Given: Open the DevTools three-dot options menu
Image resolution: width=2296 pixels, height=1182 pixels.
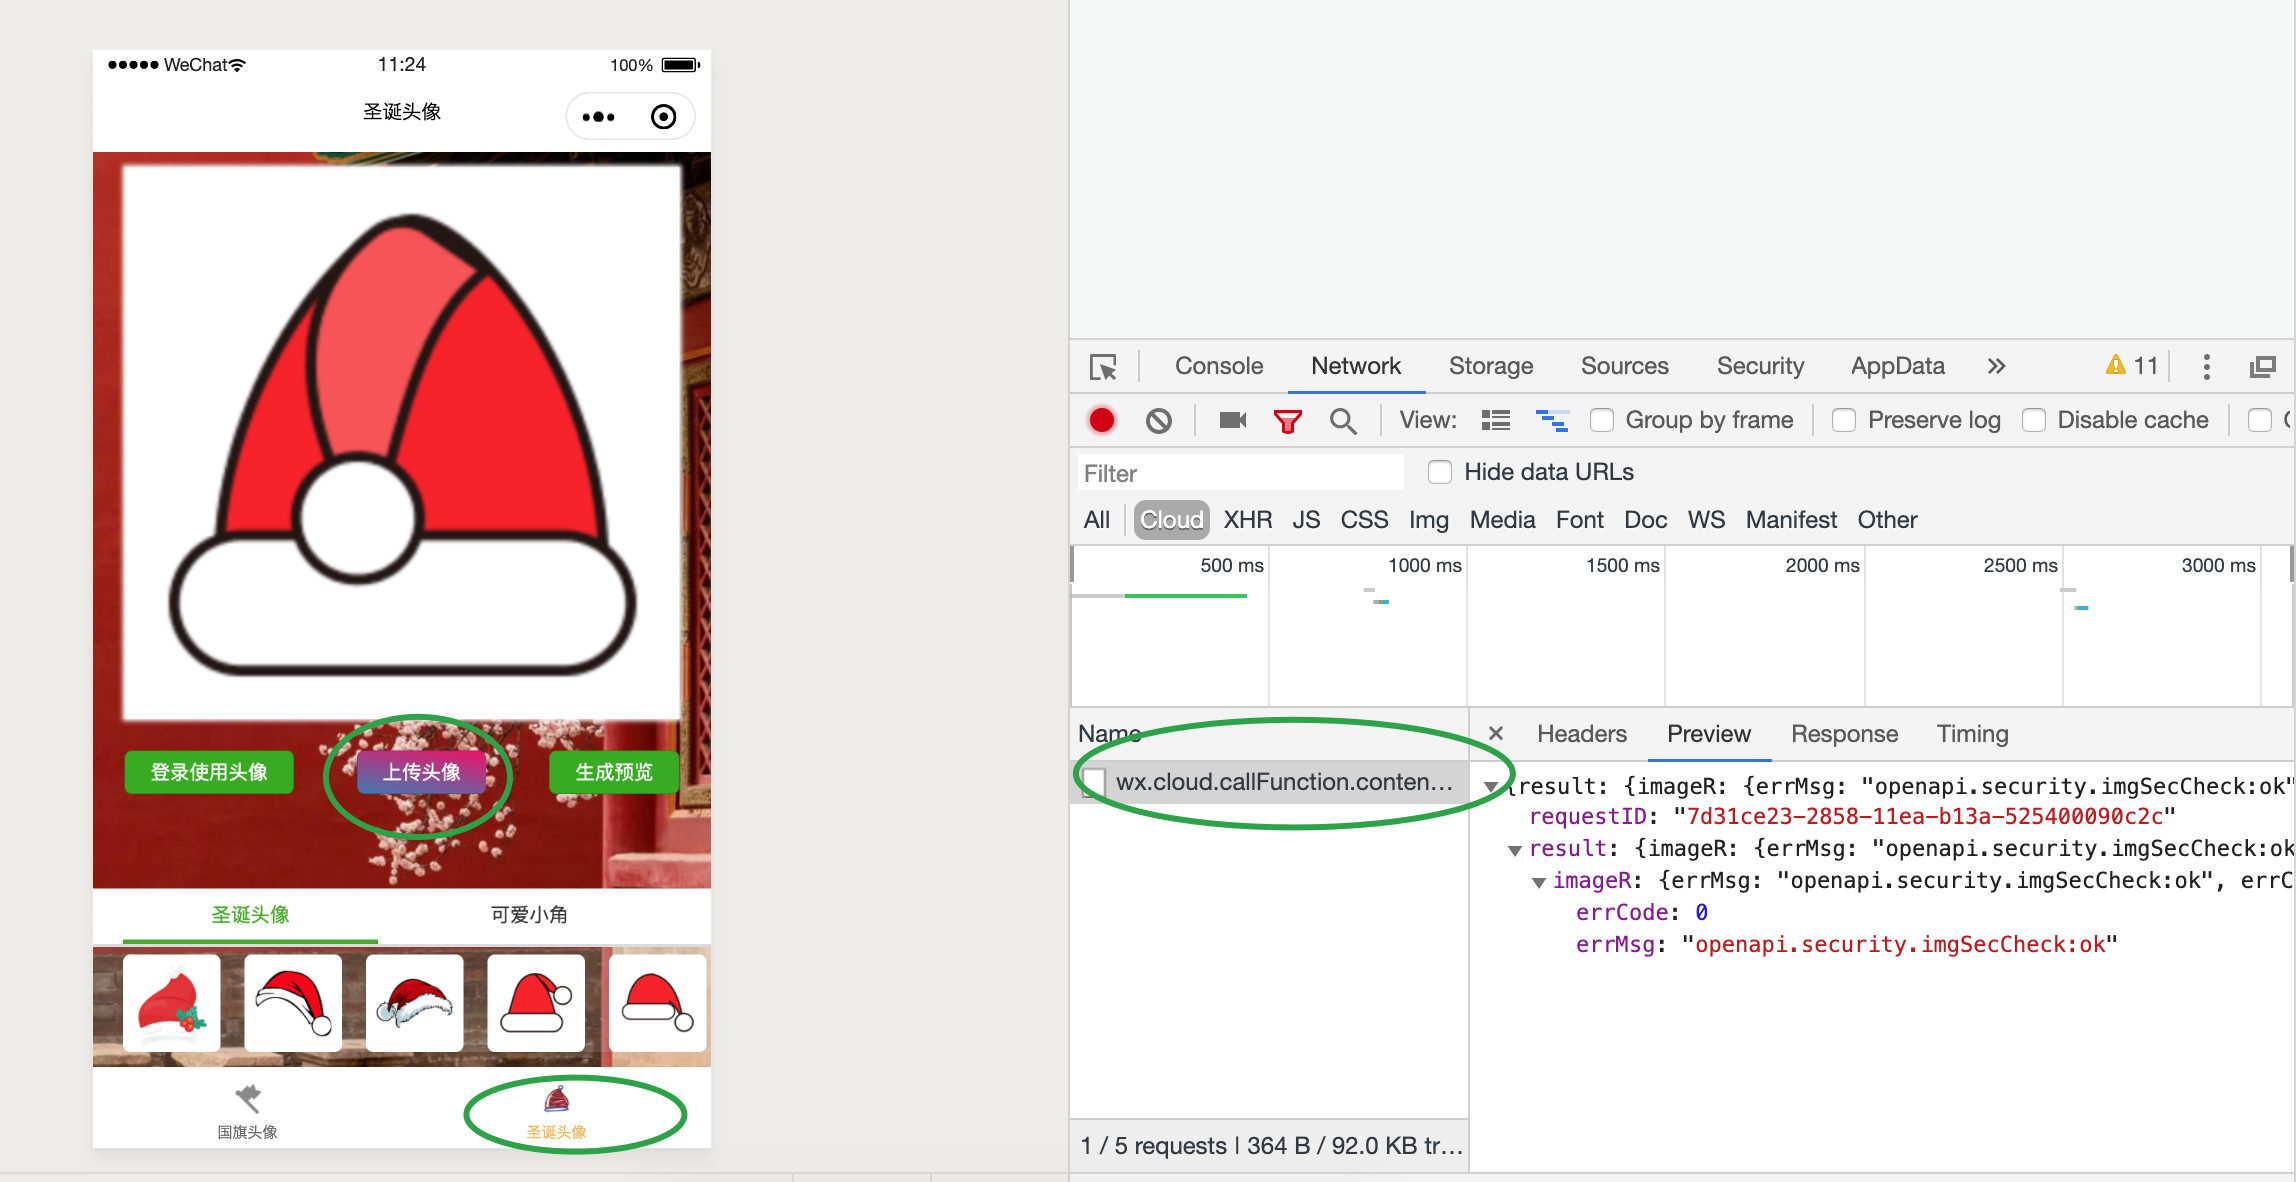Looking at the screenshot, I should (2206, 367).
